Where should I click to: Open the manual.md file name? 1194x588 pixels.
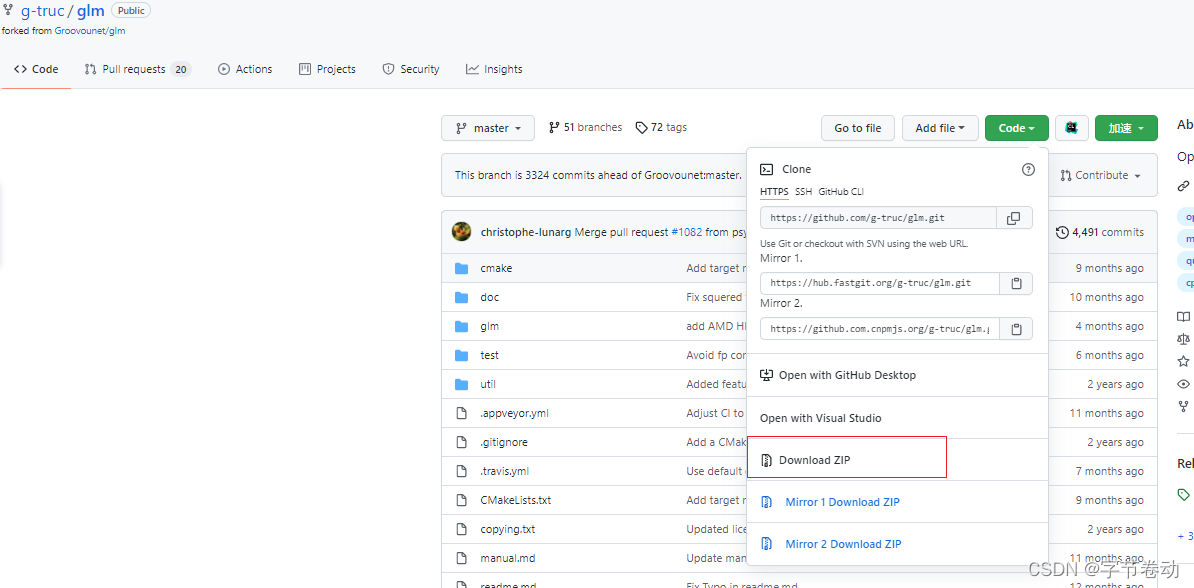[x=508, y=558]
